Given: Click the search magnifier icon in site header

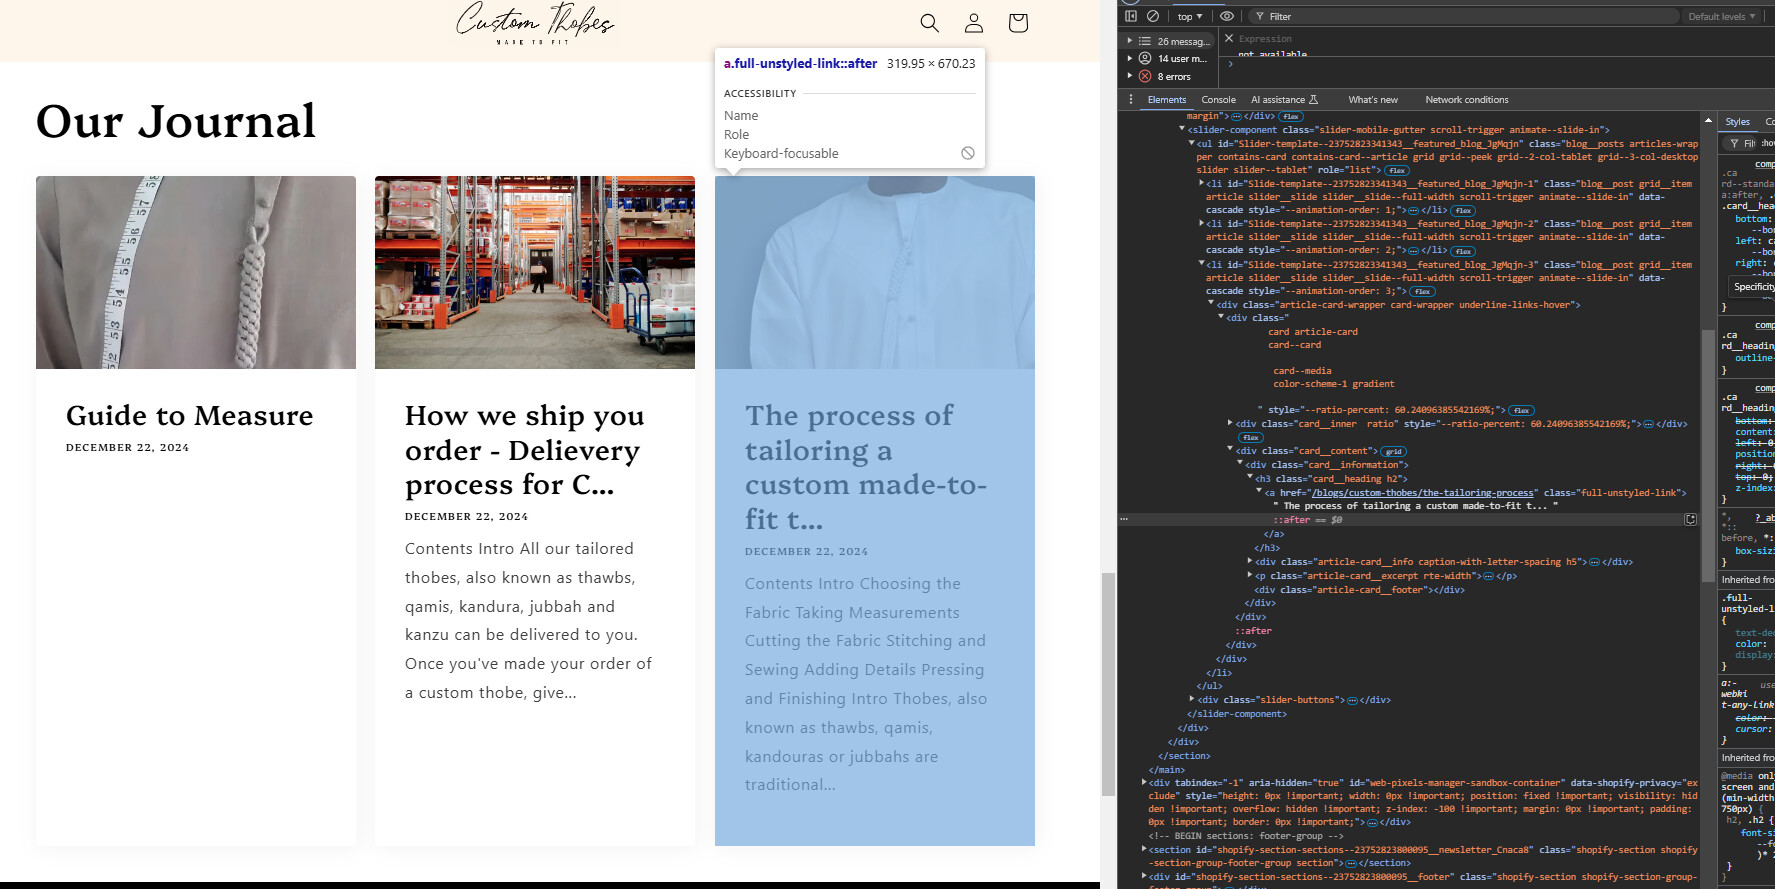Looking at the screenshot, I should coord(929,23).
